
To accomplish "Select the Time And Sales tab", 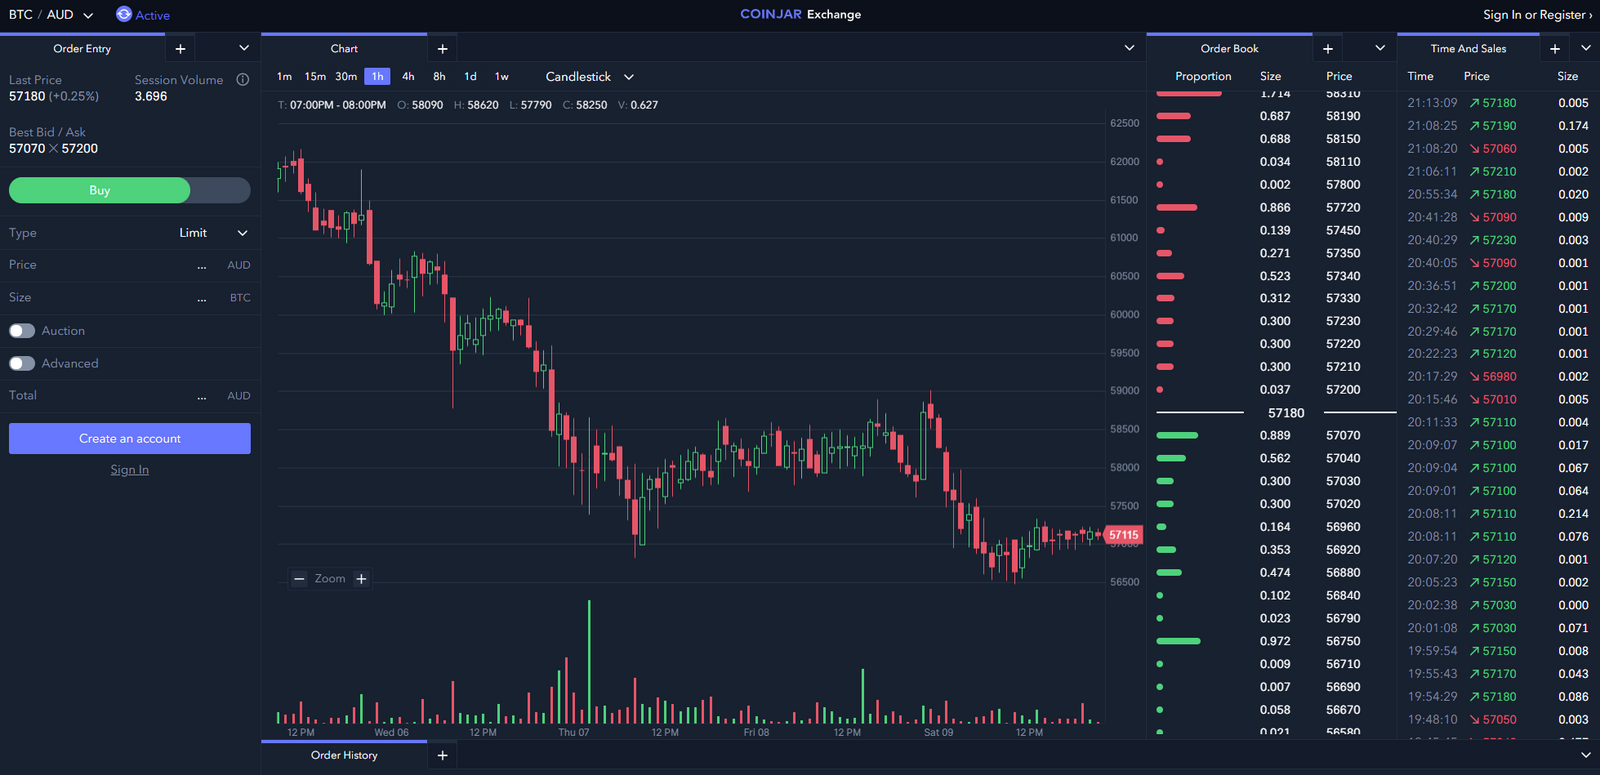I will [1468, 49].
